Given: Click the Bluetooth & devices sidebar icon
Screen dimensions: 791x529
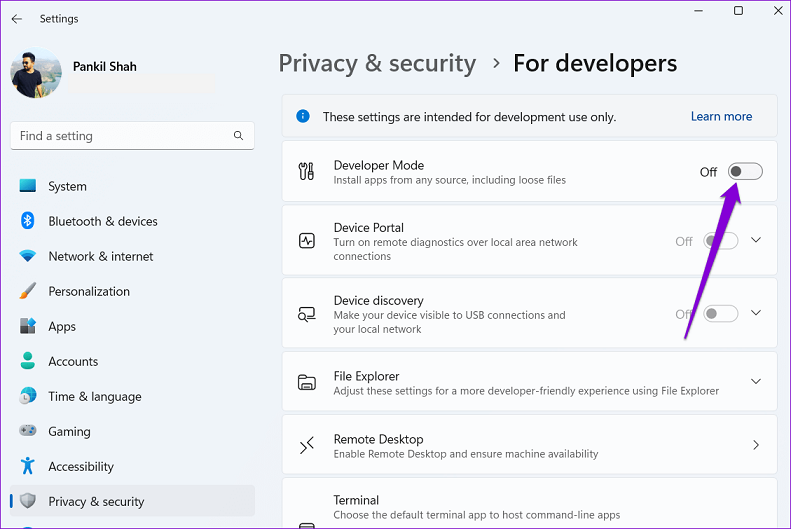Looking at the screenshot, I should pyautogui.click(x=28, y=221).
